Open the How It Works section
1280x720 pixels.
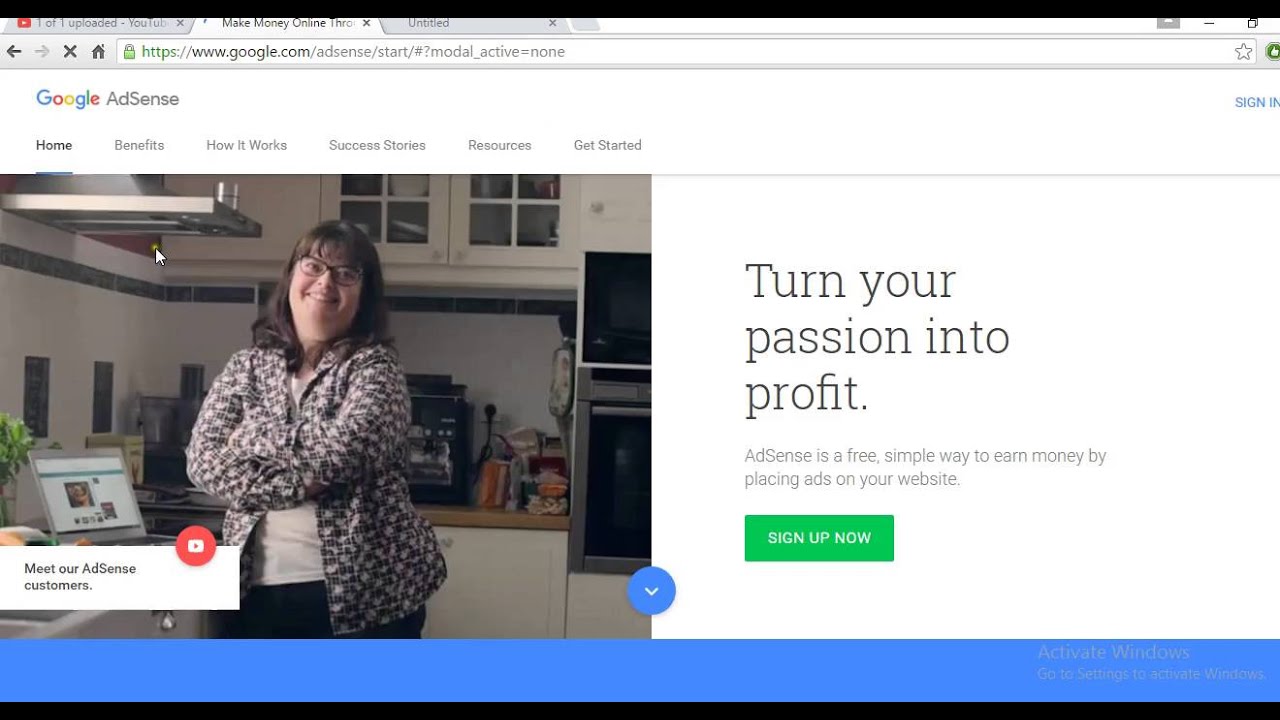point(246,145)
